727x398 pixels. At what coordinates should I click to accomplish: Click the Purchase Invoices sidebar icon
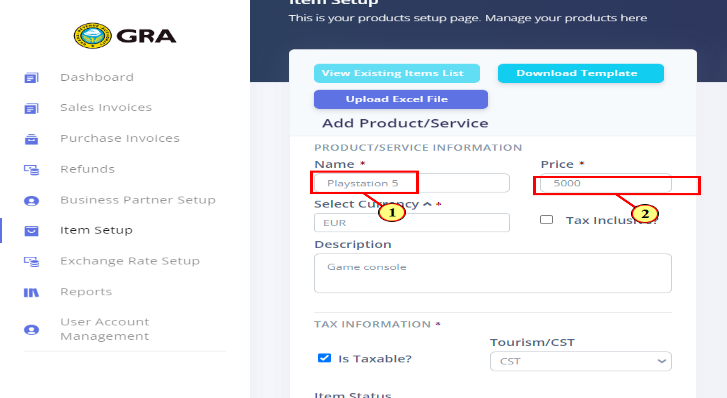point(31,139)
